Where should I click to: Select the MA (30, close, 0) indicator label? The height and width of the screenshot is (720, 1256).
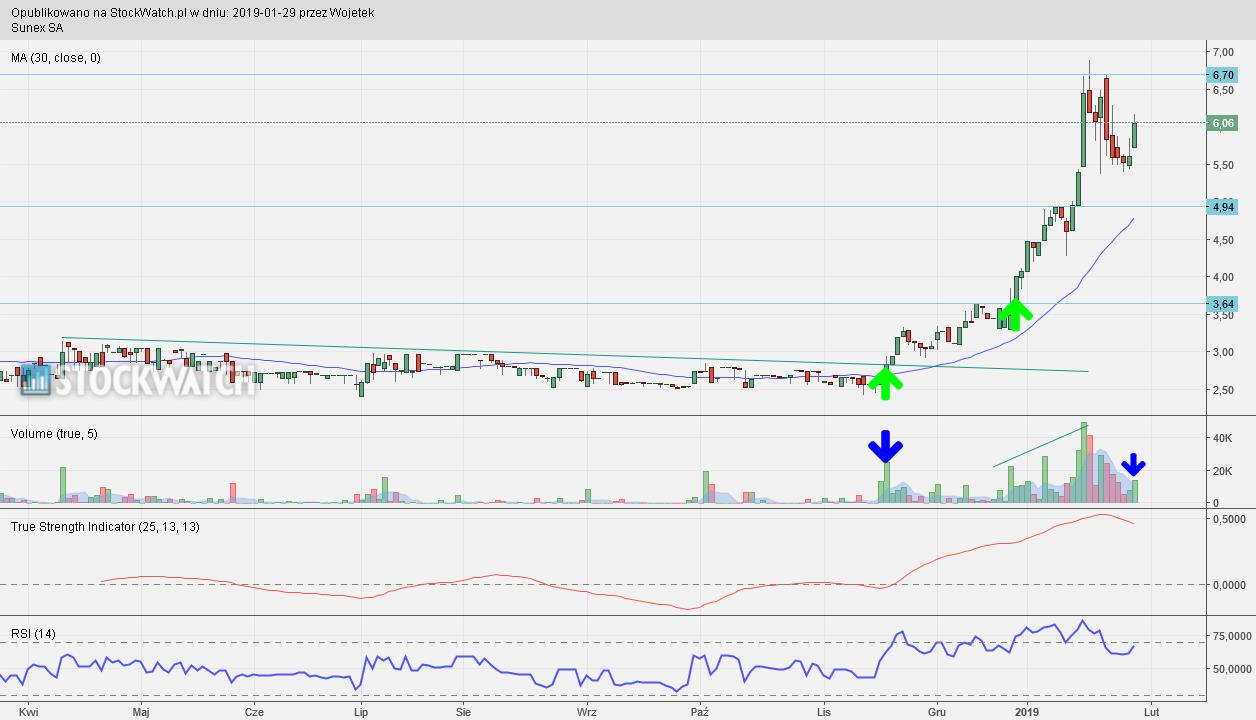pos(56,58)
